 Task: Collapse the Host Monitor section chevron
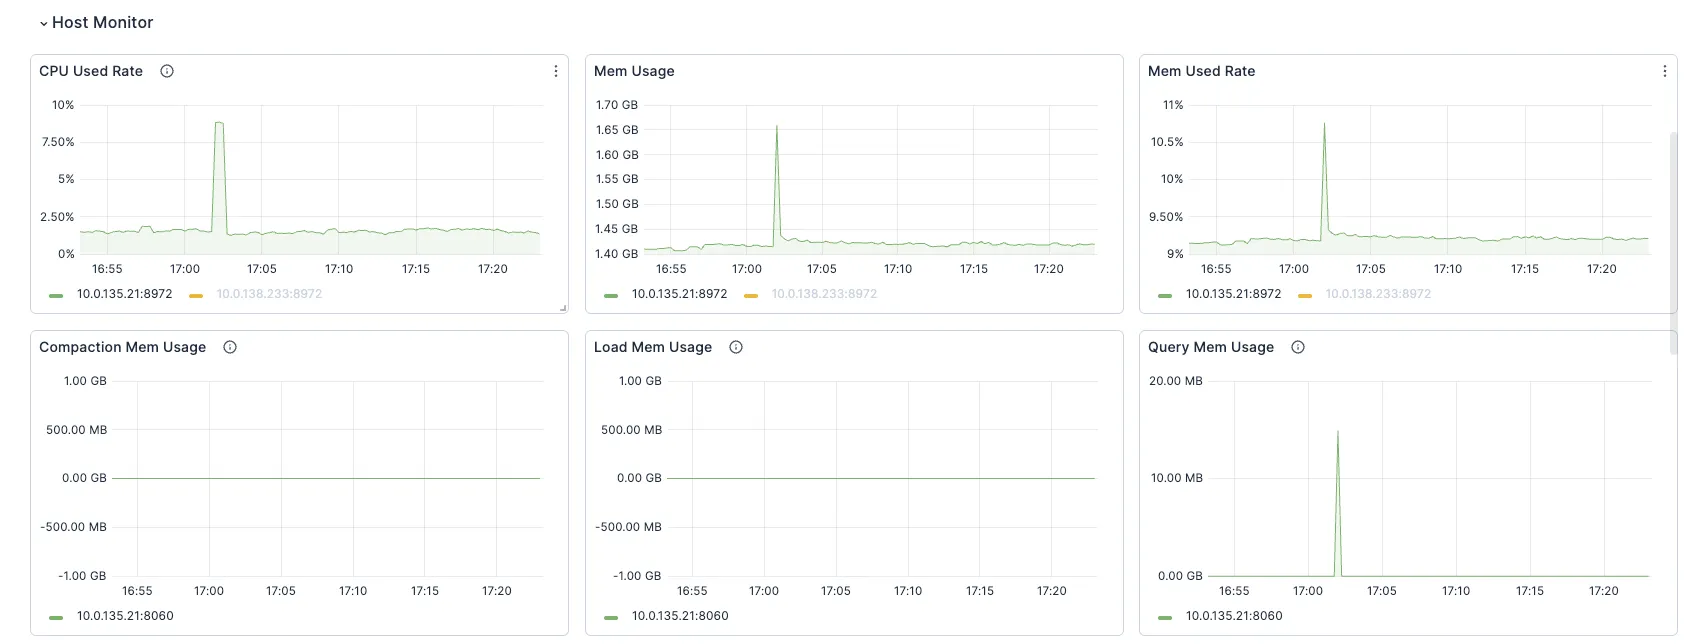[x=43, y=23]
